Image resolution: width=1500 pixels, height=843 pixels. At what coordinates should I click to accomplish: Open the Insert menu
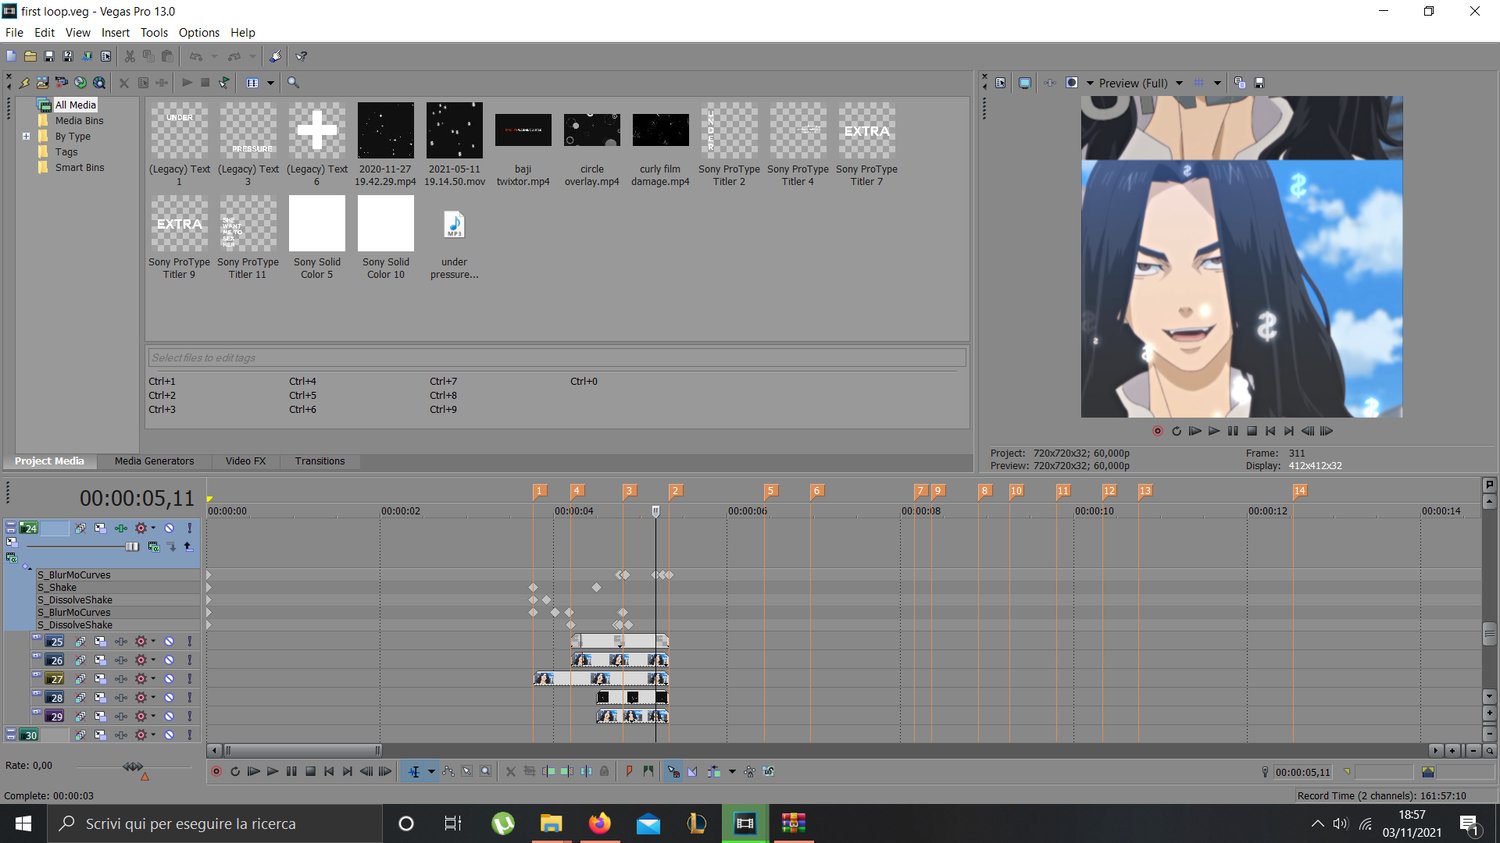[115, 32]
